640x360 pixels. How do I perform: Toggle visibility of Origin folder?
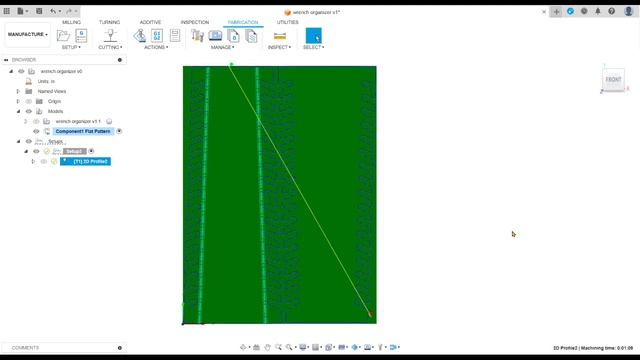pos(29,101)
